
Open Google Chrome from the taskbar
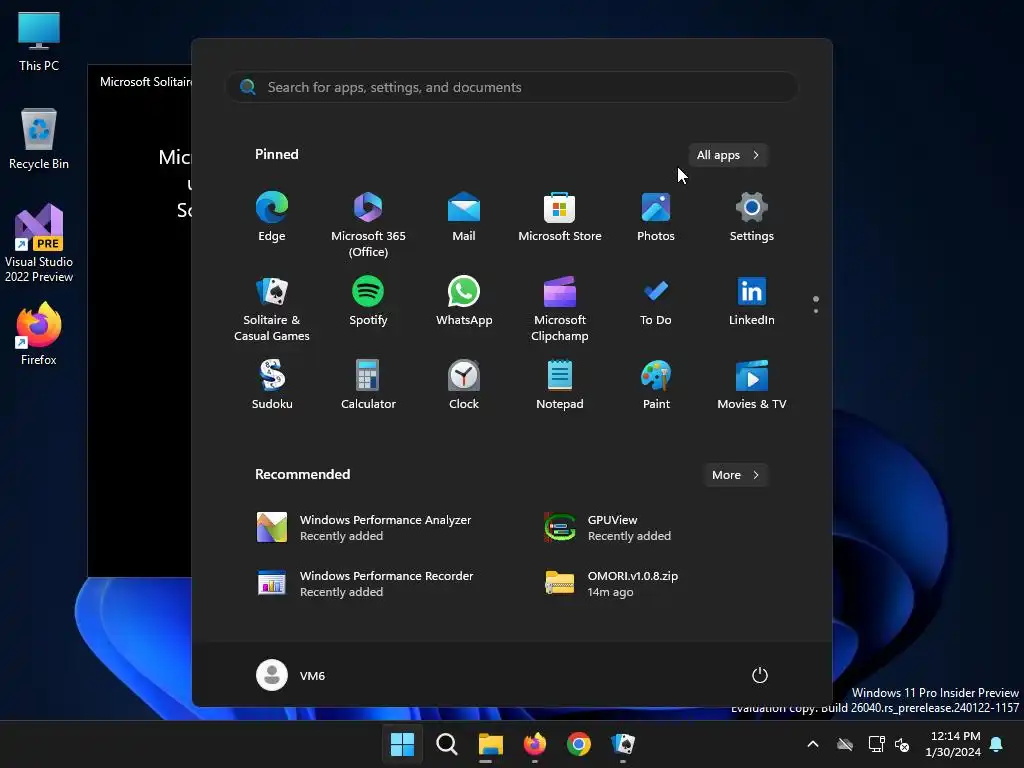tap(579, 744)
